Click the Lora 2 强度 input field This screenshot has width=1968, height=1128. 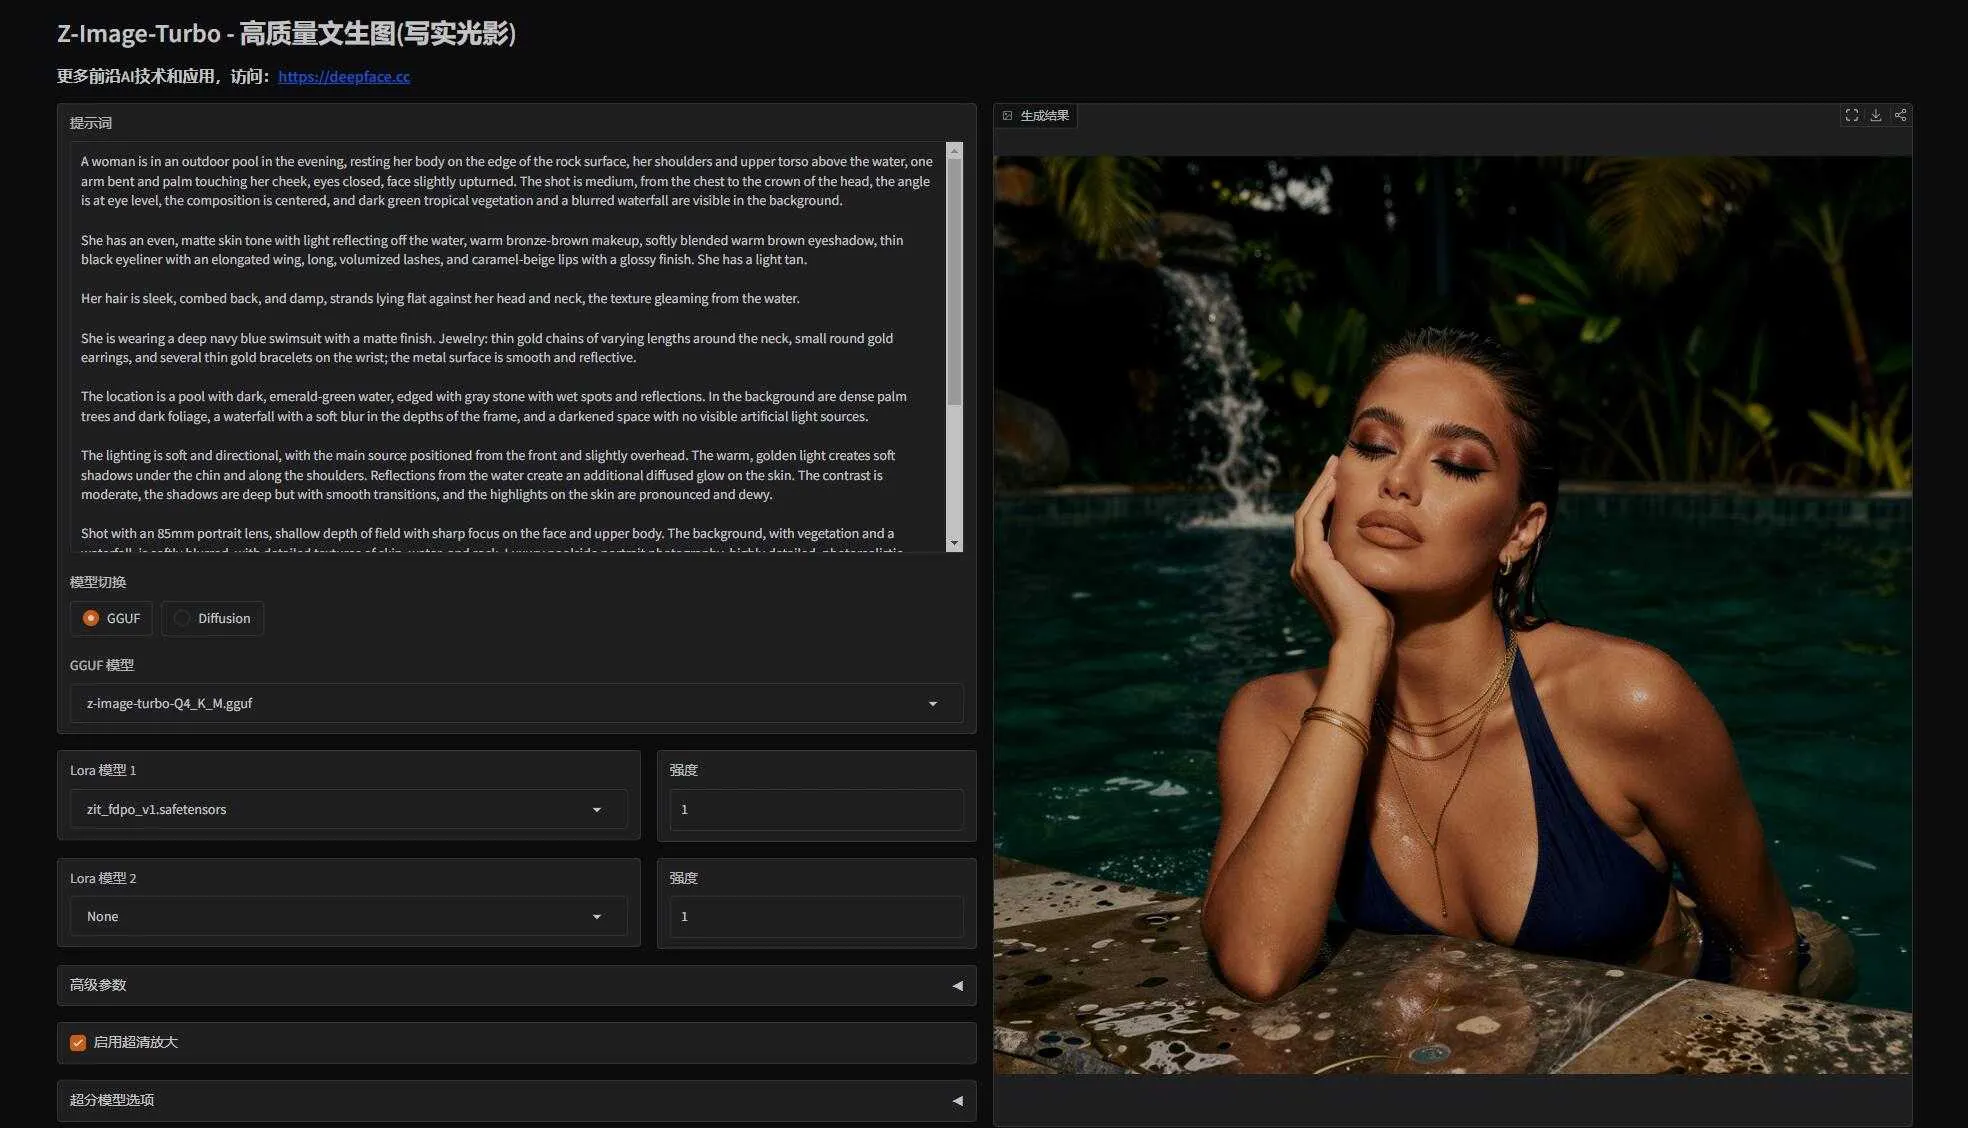tap(815, 916)
